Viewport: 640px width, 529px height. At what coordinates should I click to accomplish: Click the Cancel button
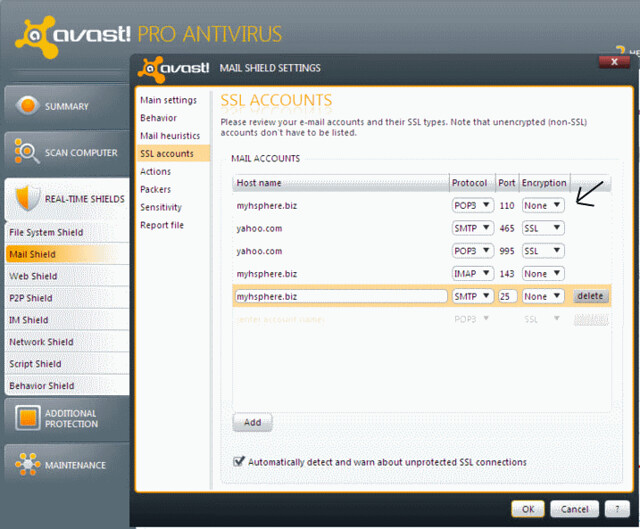[x=574, y=509]
